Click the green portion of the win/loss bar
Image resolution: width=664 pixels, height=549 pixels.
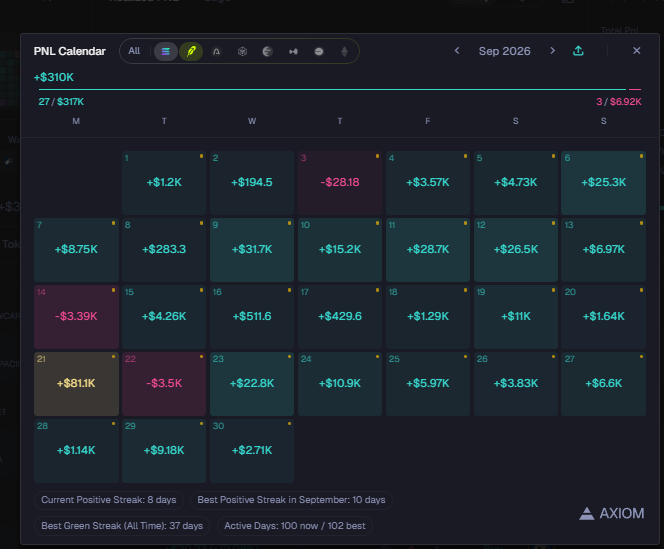click(332, 89)
